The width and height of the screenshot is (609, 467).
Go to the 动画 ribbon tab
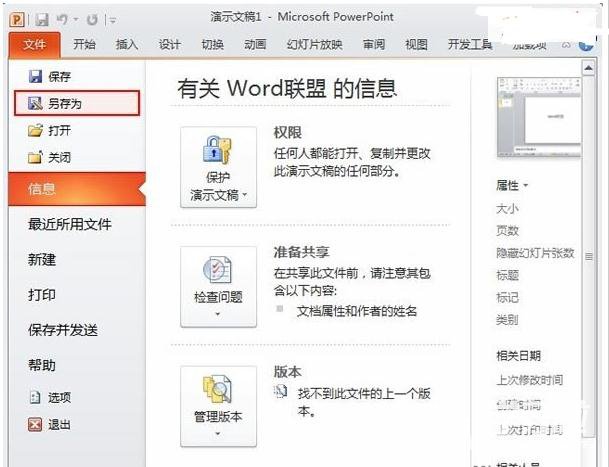(x=255, y=44)
